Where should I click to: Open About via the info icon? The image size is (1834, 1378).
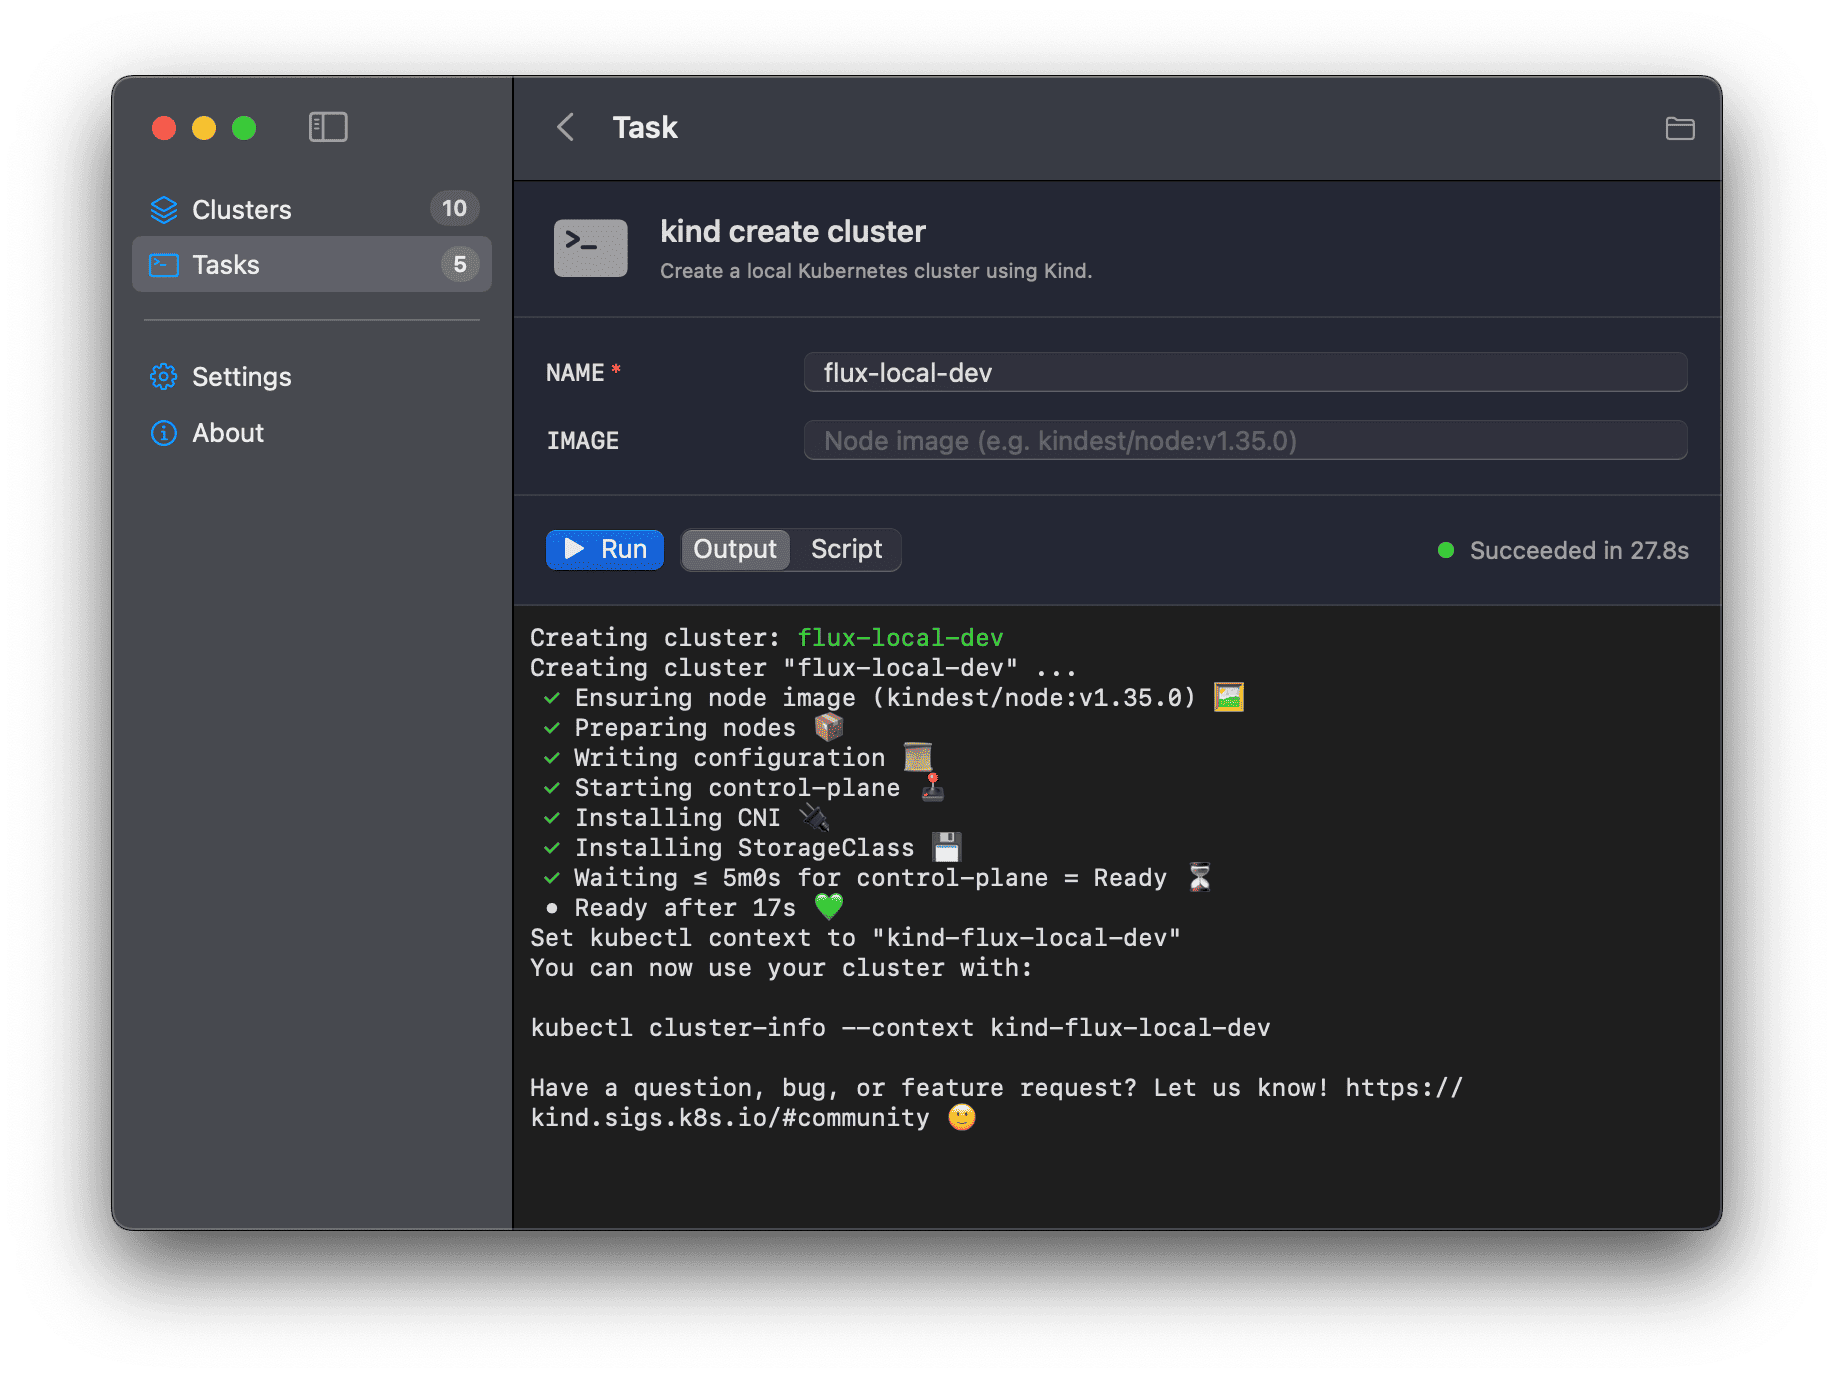(x=163, y=432)
